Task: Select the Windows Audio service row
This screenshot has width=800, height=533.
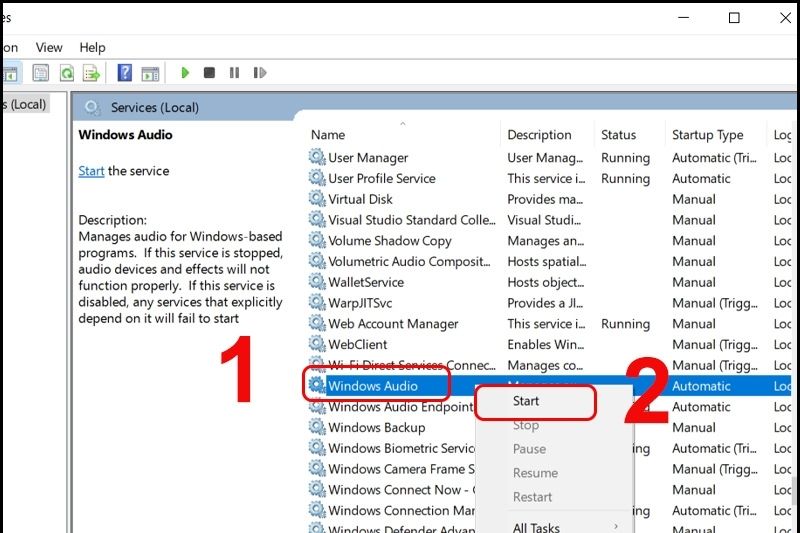Action: (x=373, y=386)
